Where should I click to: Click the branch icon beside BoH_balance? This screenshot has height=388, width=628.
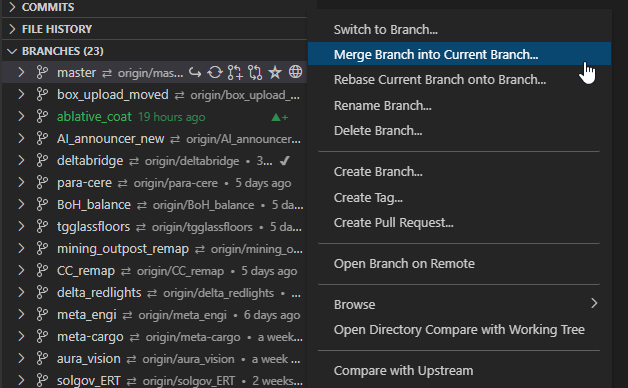42,205
